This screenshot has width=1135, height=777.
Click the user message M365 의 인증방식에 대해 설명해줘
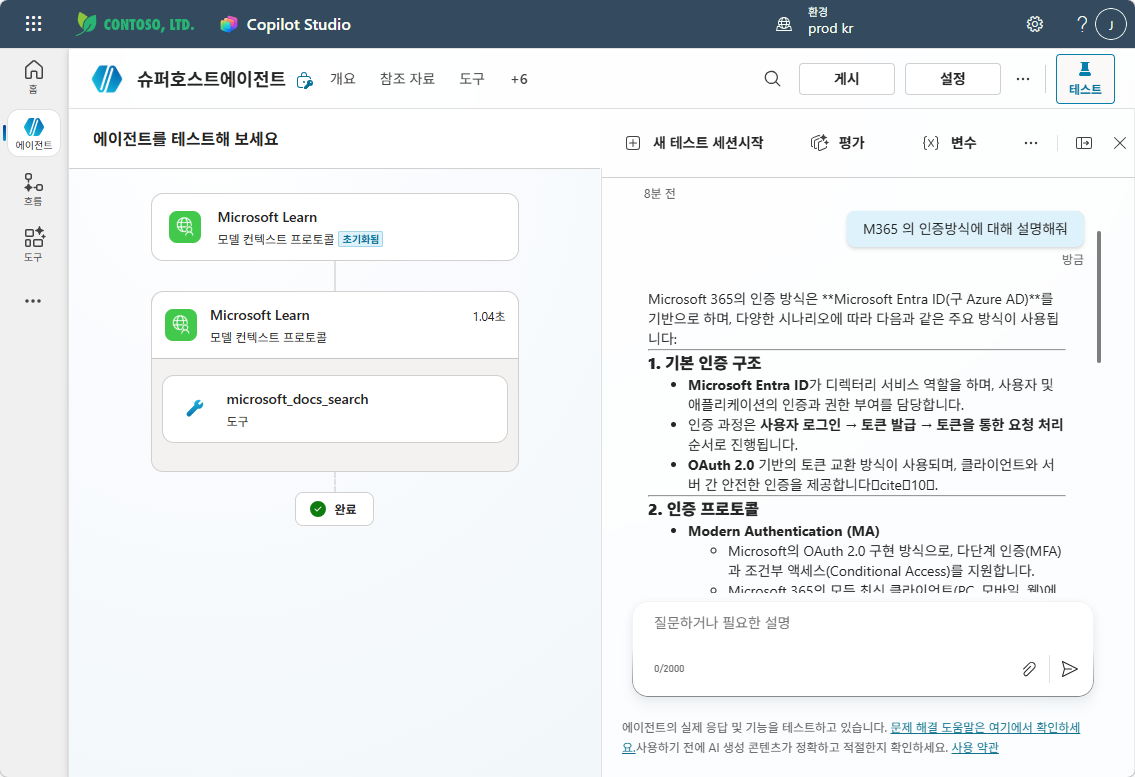(965, 229)
